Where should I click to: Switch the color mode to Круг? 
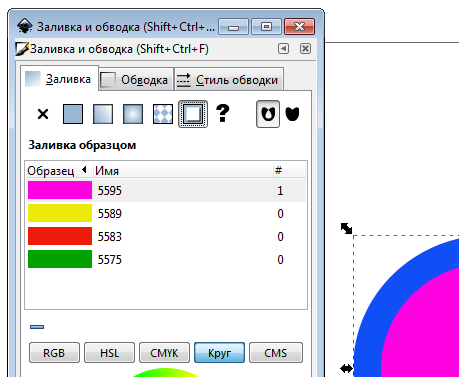219,353
